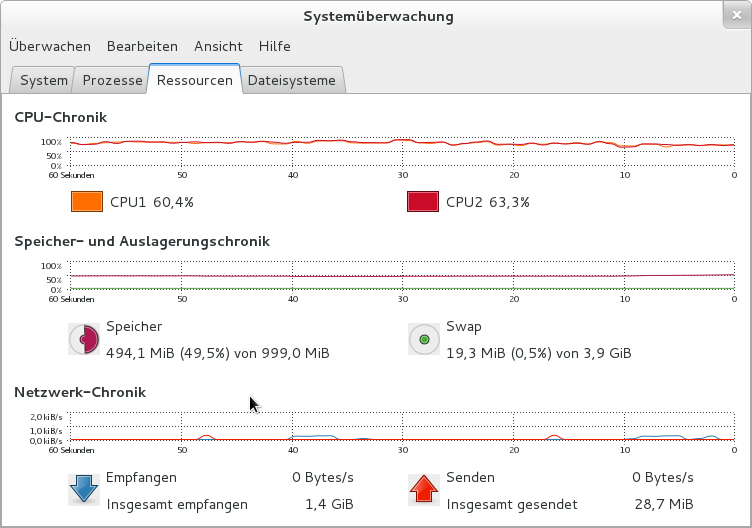The width and height of the screenshot is (752, 528).
Task: Open the Bearbeiten menu
Action: (142, 46)
